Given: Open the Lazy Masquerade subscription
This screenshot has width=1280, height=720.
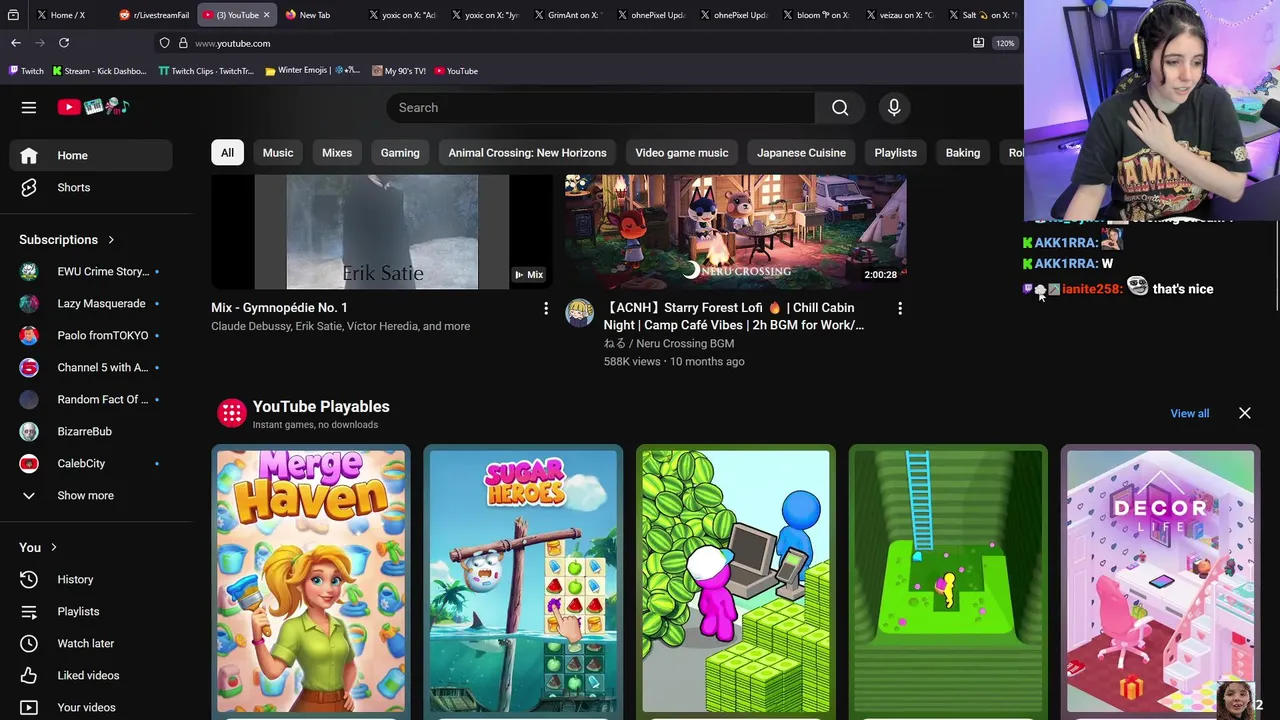Looking at the screenshot, I should tap(91, 303).
